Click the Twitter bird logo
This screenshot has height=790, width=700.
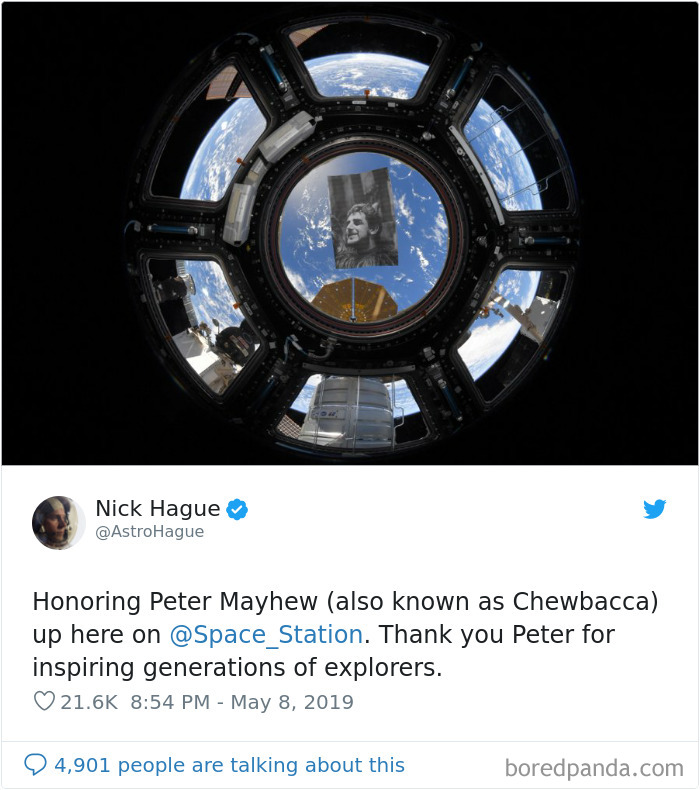655,509
